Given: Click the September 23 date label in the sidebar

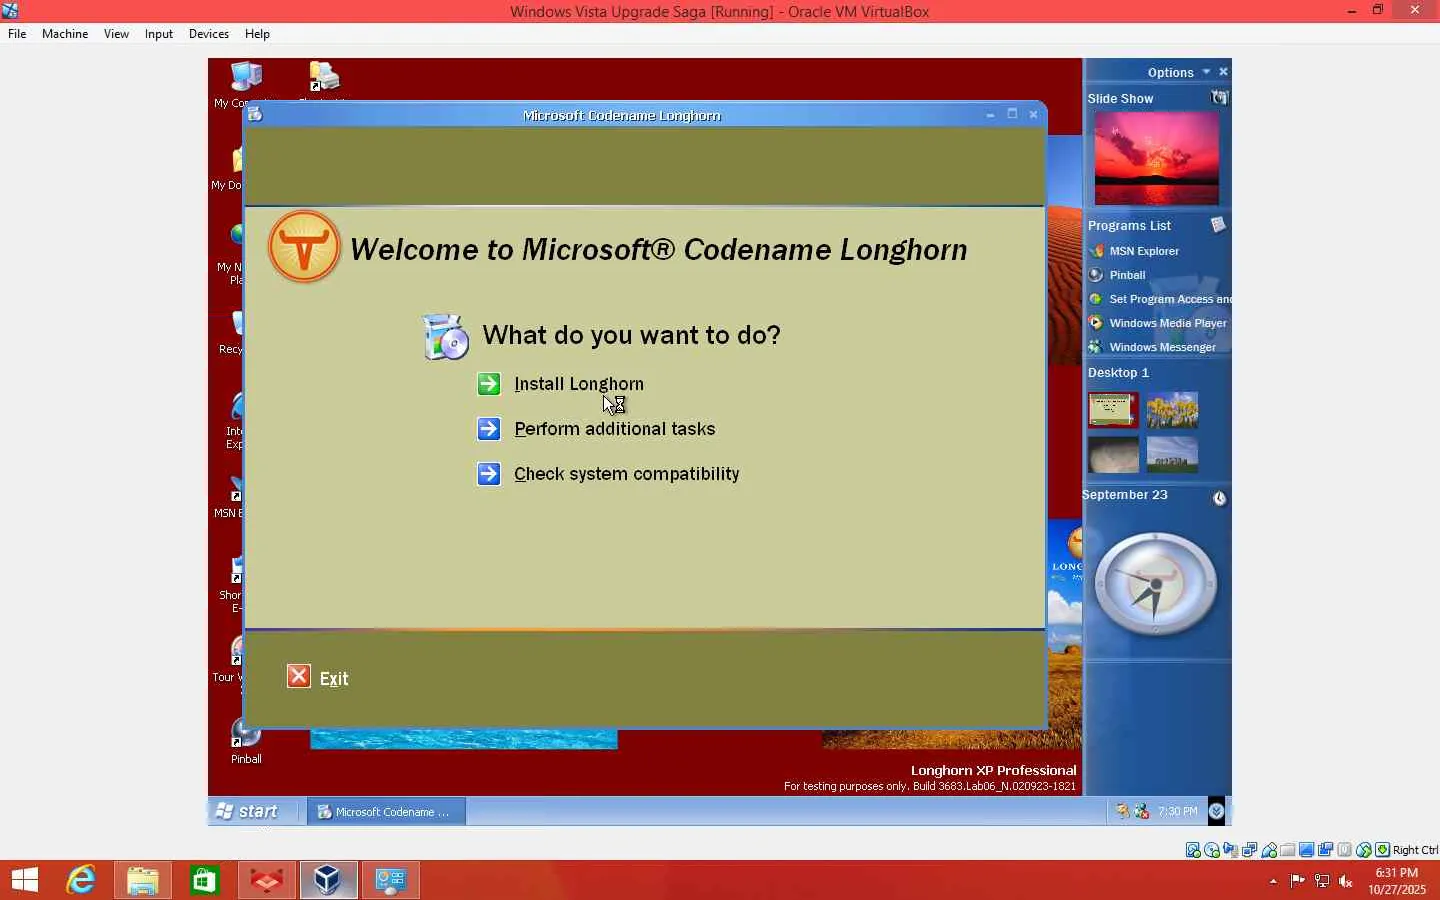Looking at the screenshot, I should click(1125, 495).
